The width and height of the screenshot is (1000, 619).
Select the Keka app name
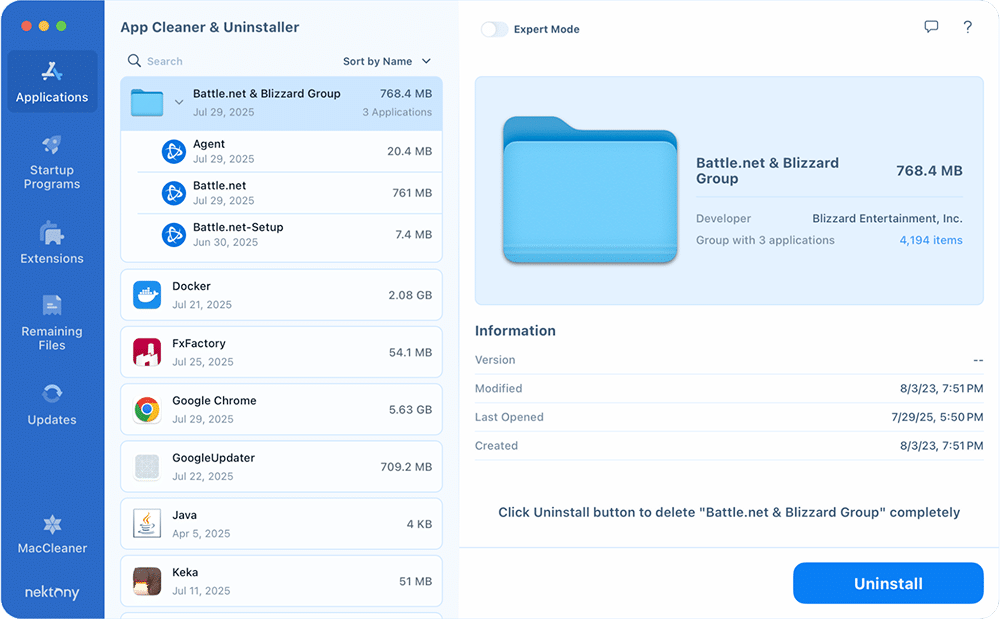click(x=185, y=572)
